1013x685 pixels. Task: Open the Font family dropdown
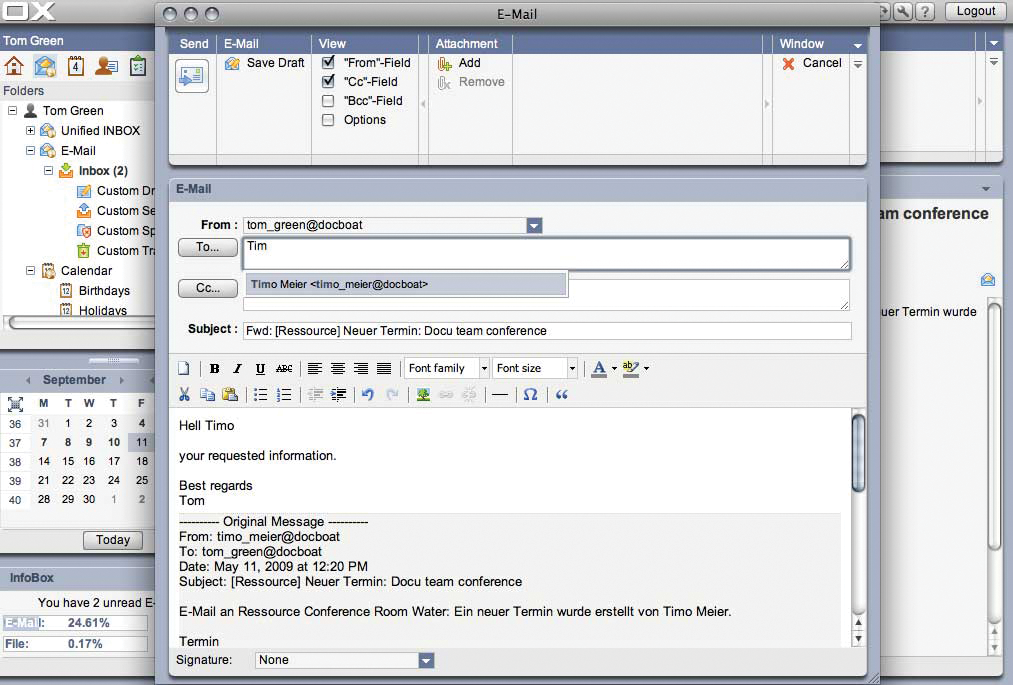click(x=446, y=369)
